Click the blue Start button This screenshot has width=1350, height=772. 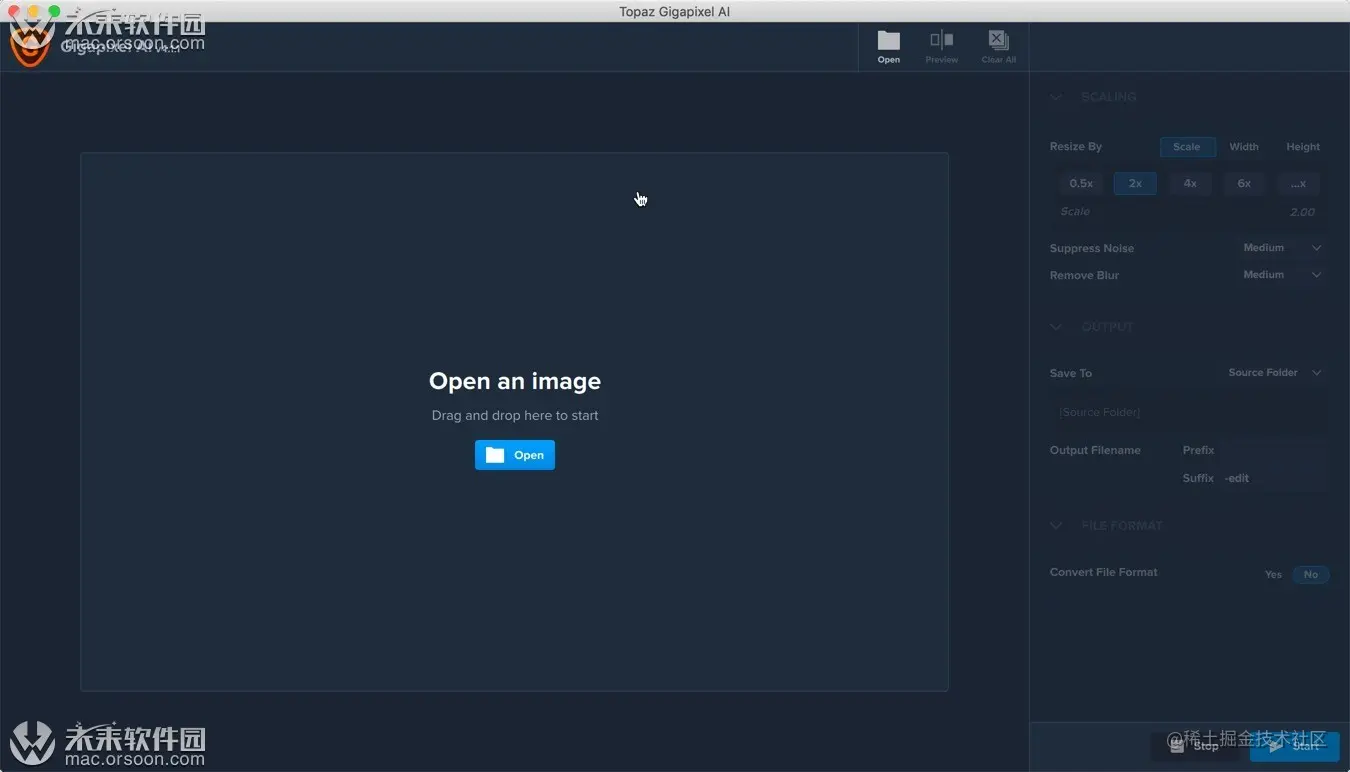pyautogui.click(x=1295, y=746)
